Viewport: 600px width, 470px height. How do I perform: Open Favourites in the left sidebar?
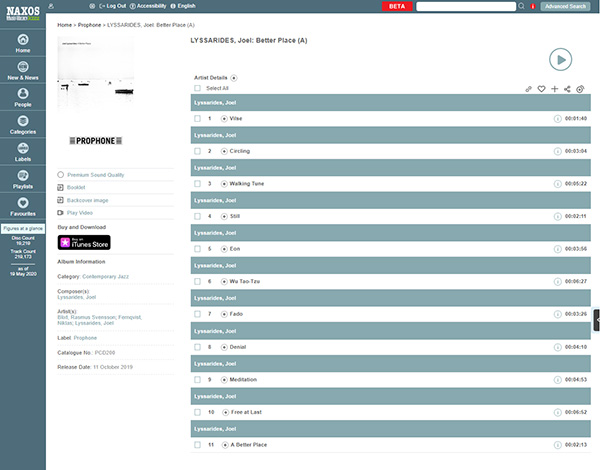22,207
